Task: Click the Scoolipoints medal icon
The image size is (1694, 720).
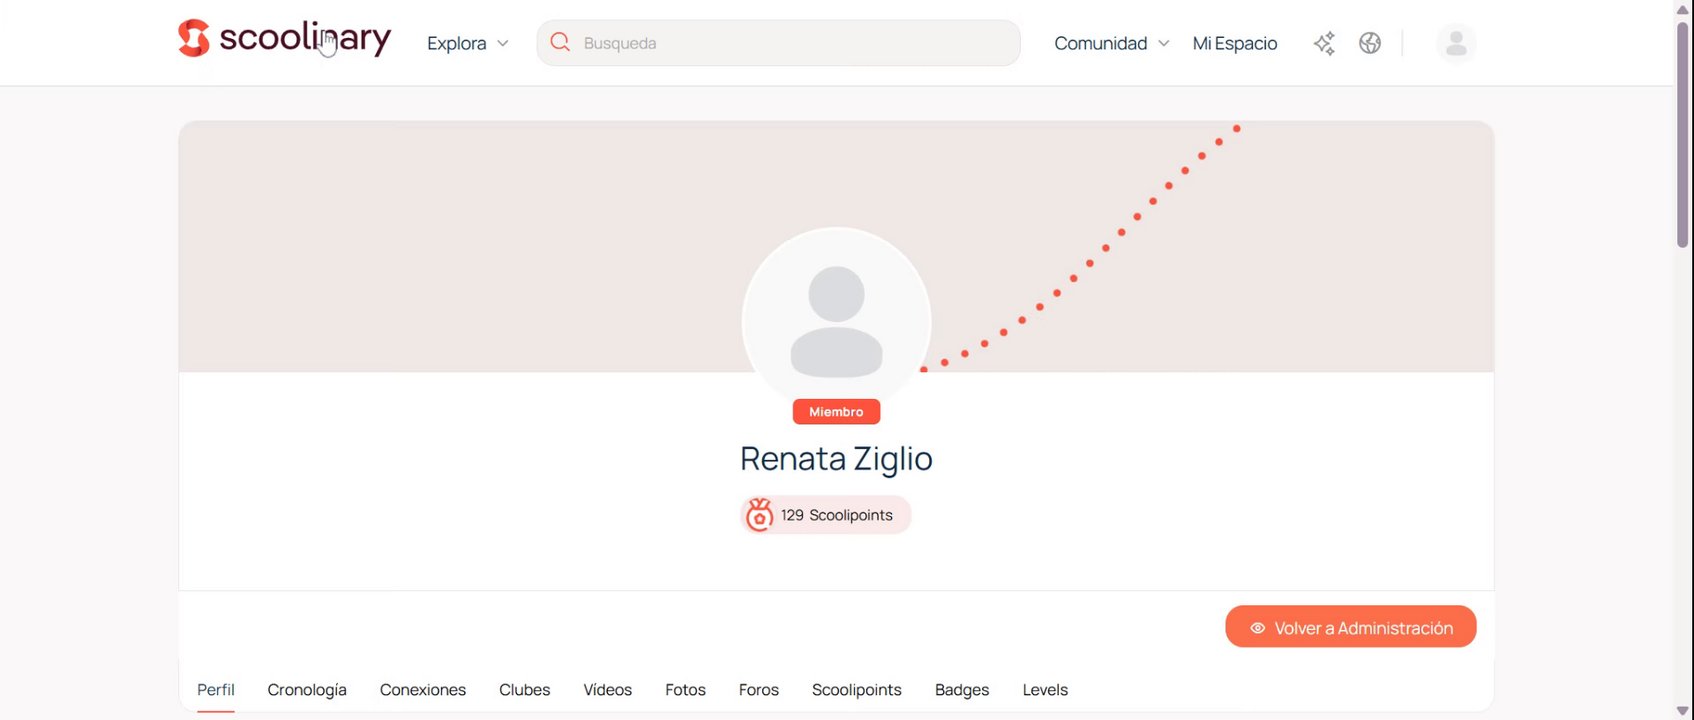Action: click(760, 515)
